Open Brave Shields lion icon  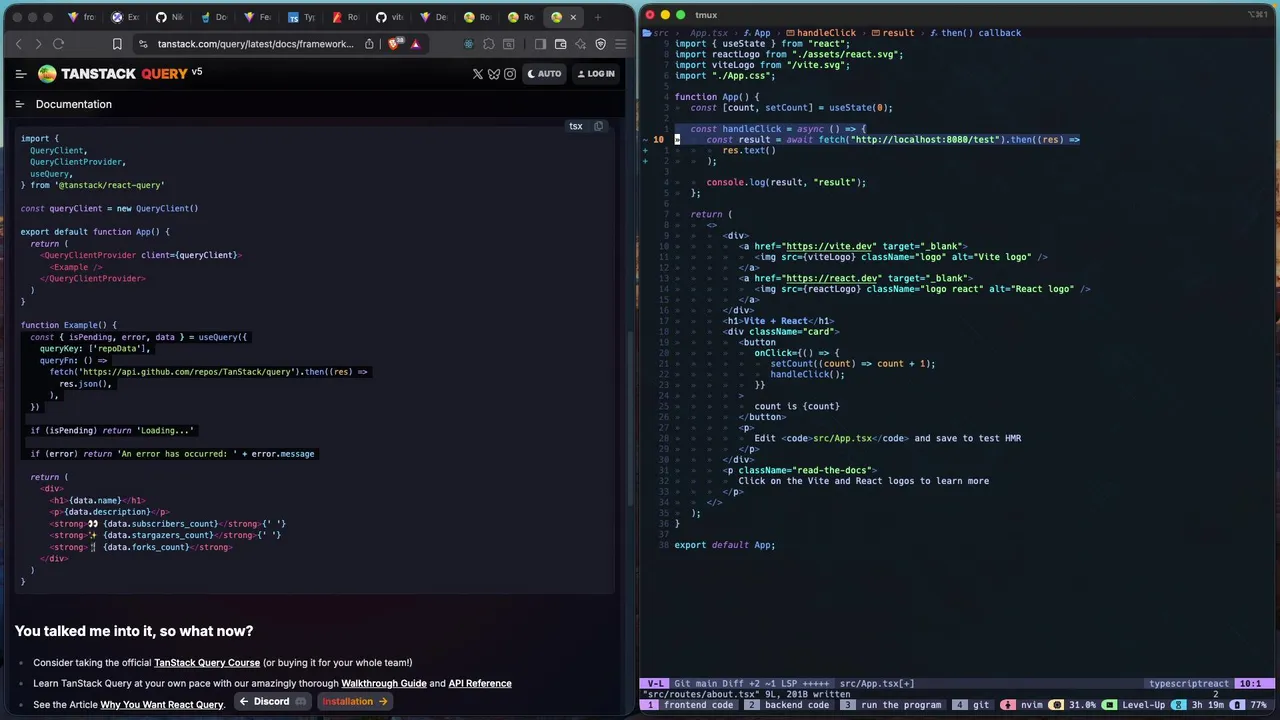click(x=394, y=44)
